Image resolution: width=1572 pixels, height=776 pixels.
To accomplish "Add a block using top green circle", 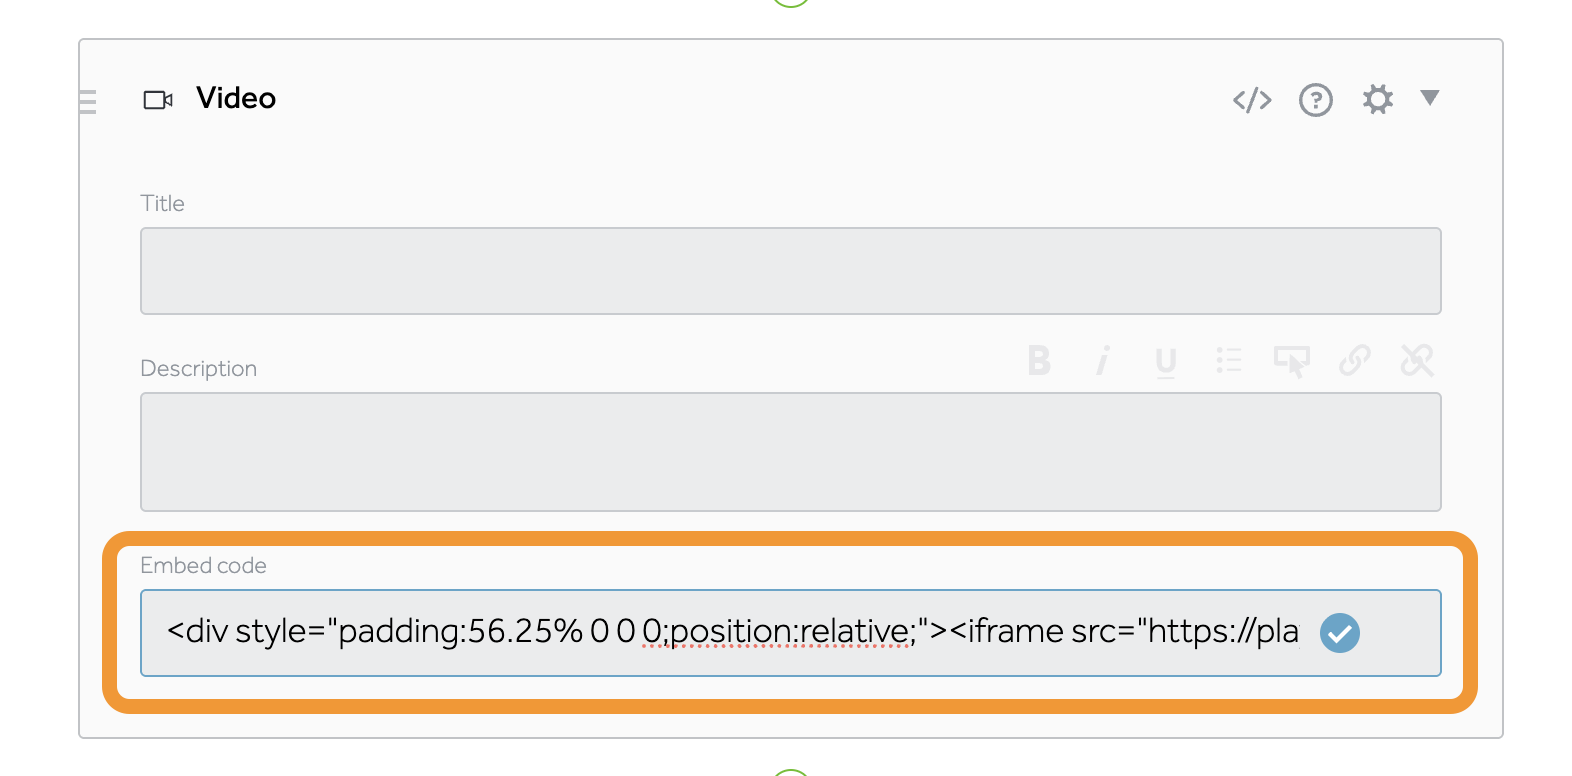I will coord(790,2).
